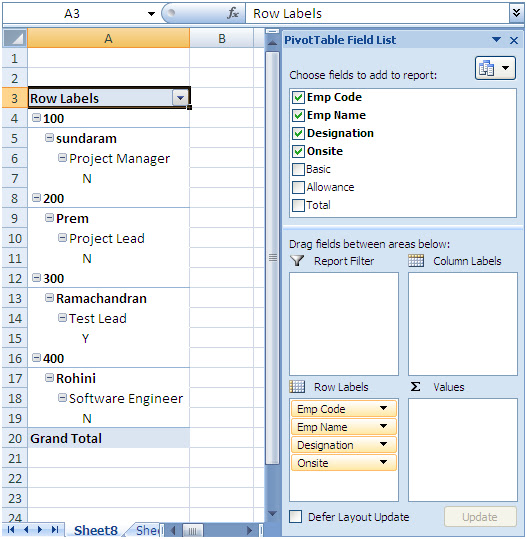Select column B header
The image size is (527, 539).
(x=222, y=38)
